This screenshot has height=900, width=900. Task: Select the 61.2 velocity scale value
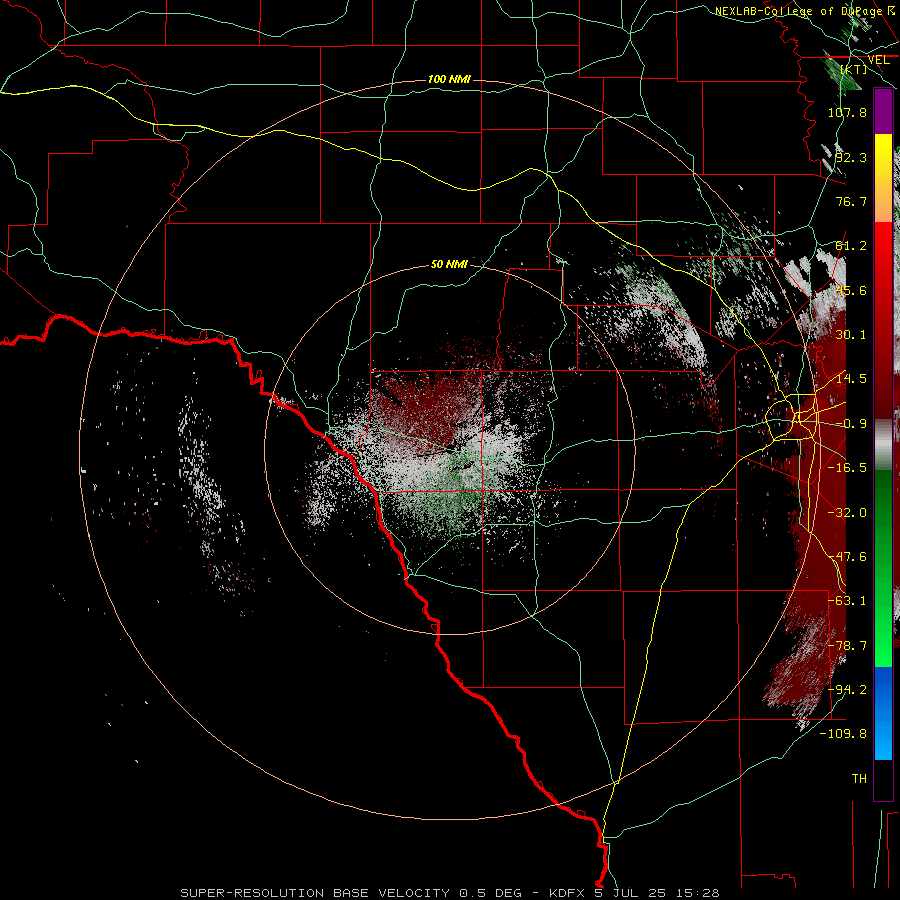[x=851, y=246]
